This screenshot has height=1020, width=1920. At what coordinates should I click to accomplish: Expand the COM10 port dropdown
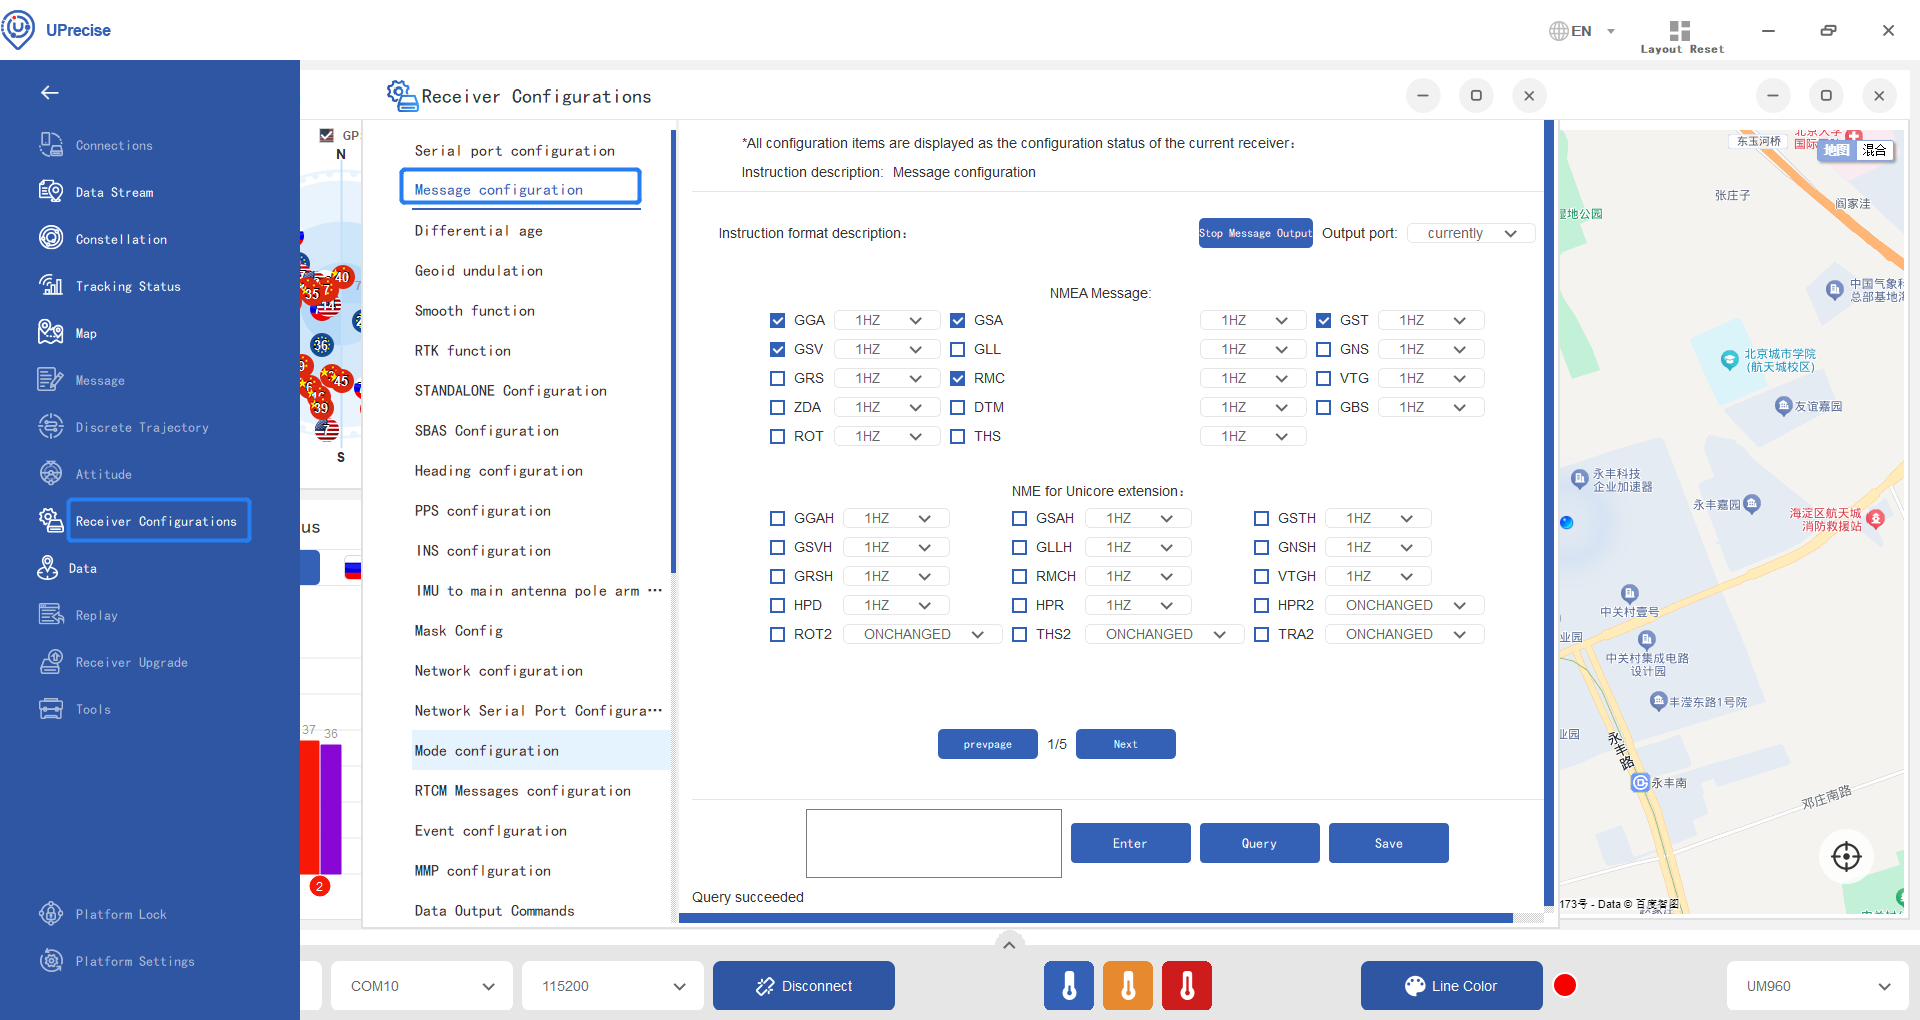[422, 986]
